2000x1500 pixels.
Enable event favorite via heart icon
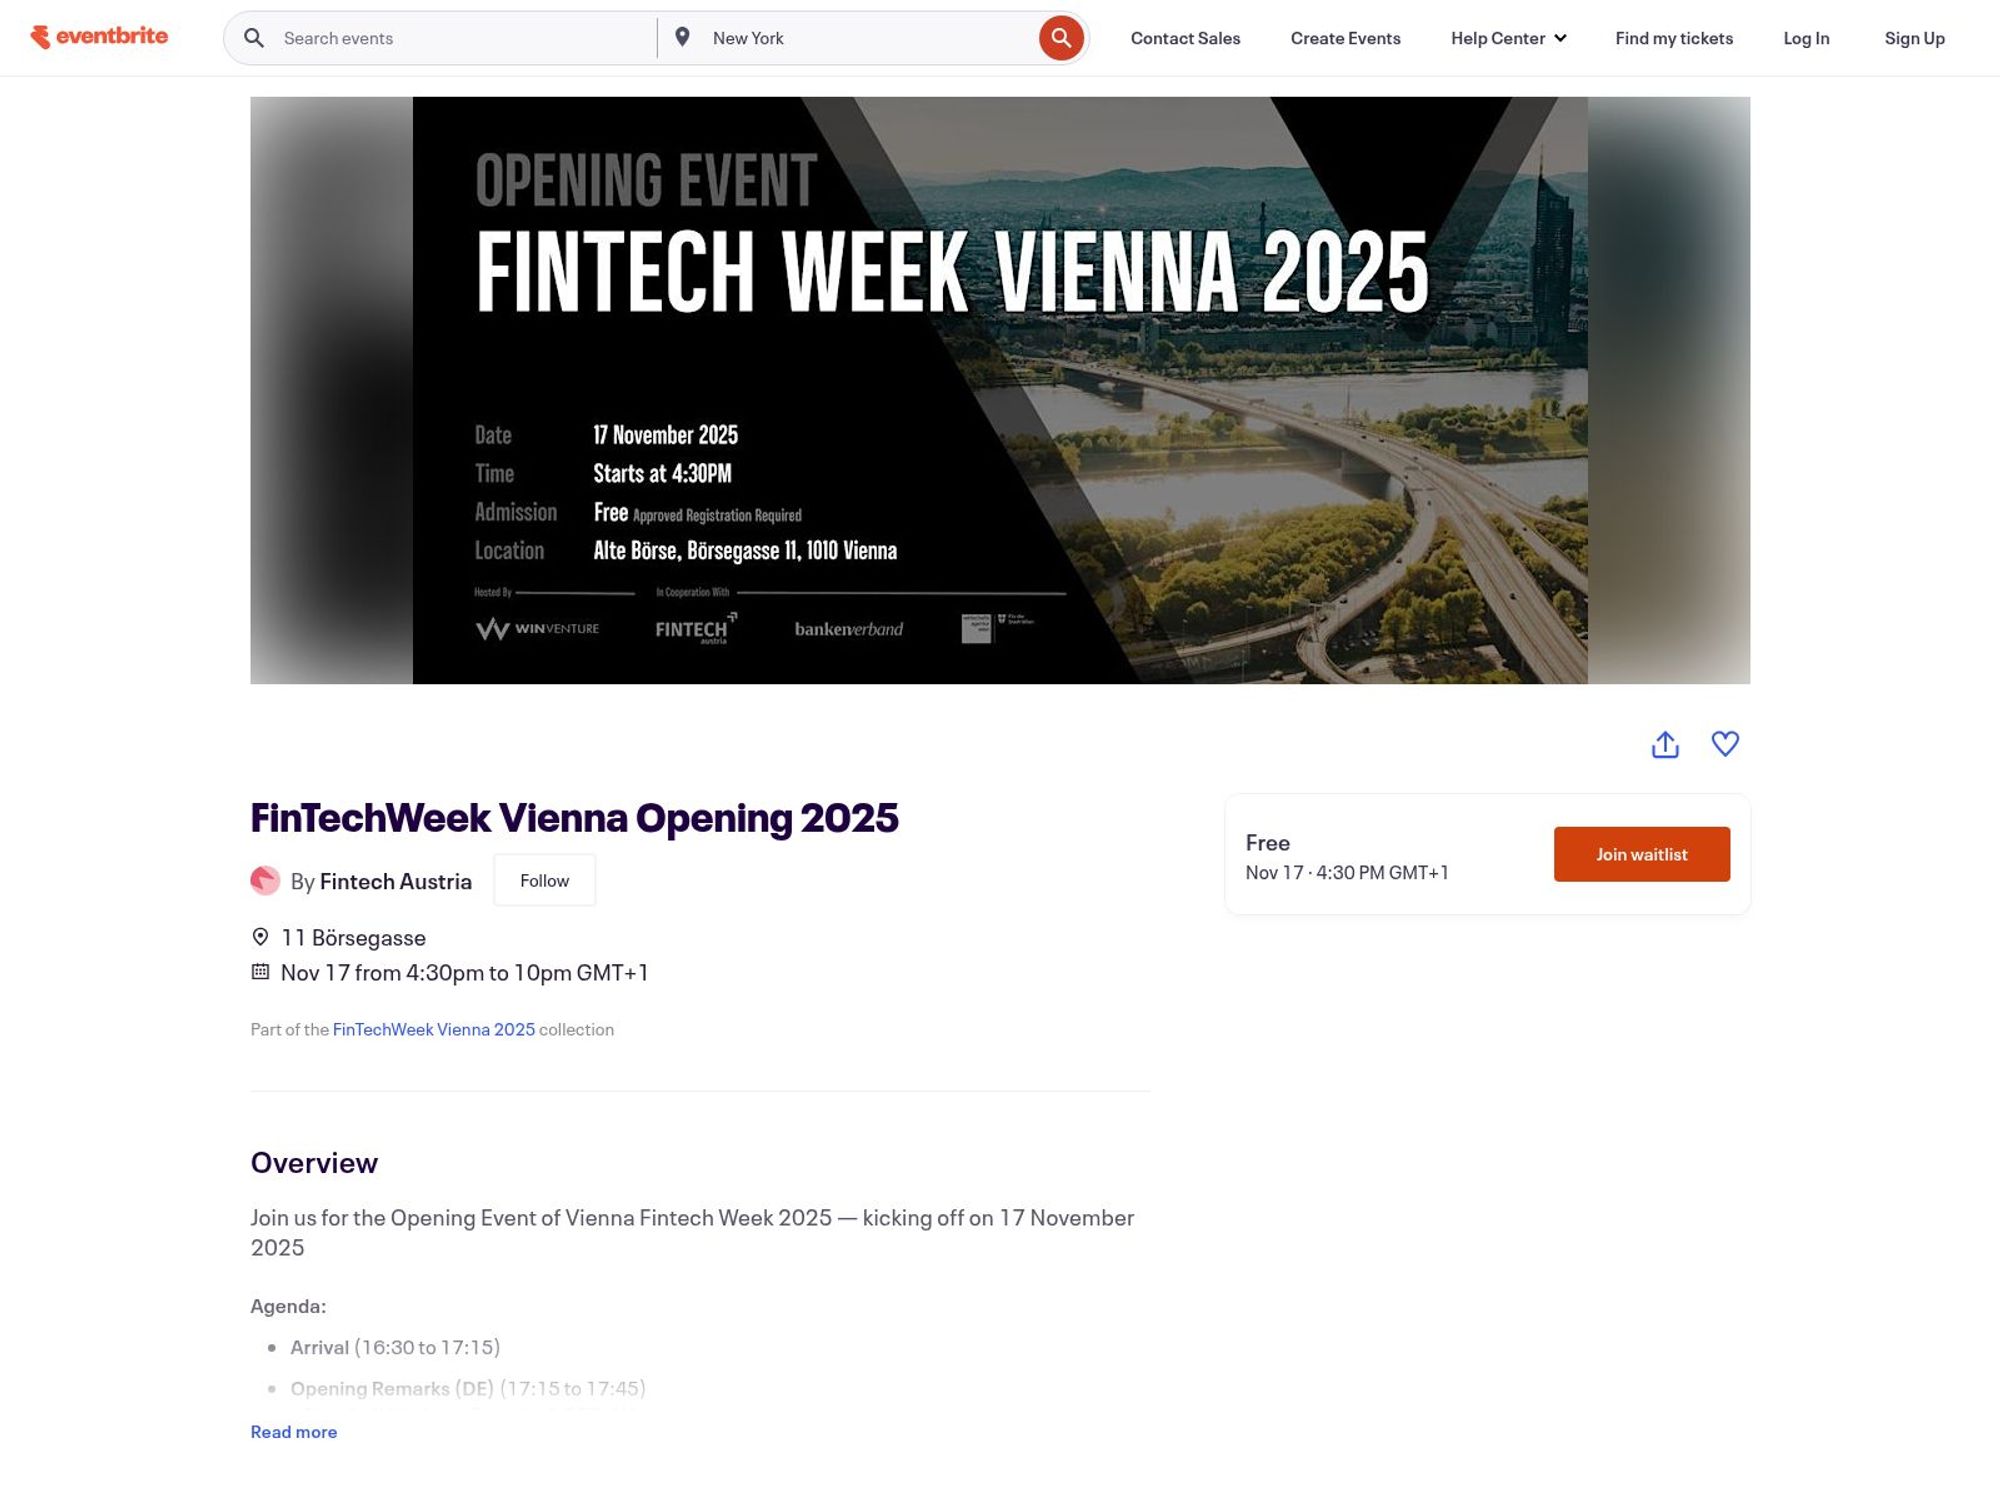point(1726,745)
